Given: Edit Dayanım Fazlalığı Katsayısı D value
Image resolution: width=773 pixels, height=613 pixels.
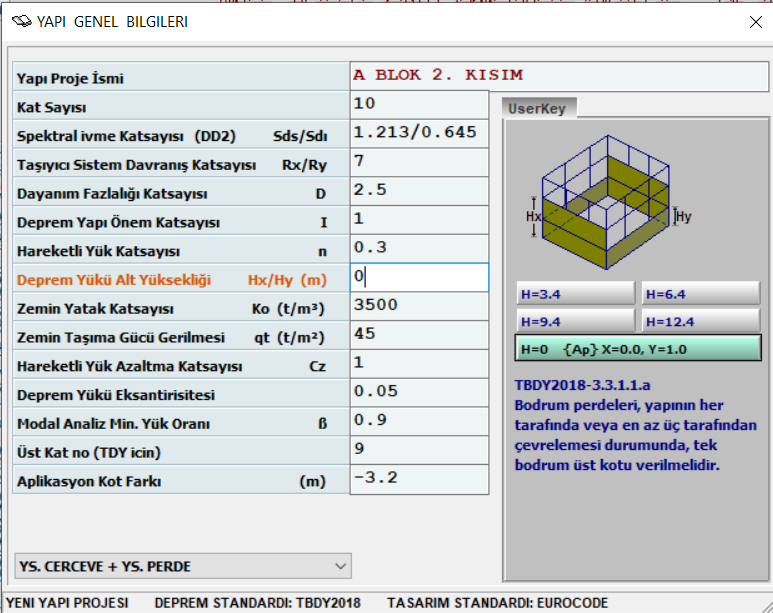Looking at the screenshot, I should (419, 191).
